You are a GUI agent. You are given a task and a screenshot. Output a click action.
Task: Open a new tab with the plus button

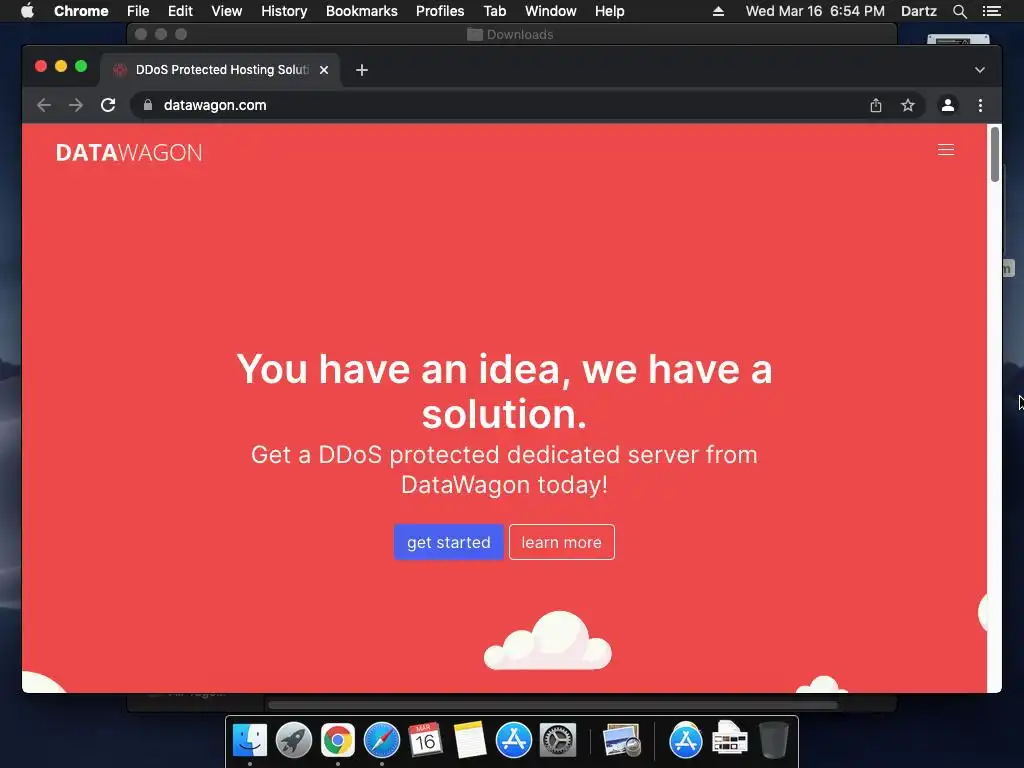click(362, 70)
